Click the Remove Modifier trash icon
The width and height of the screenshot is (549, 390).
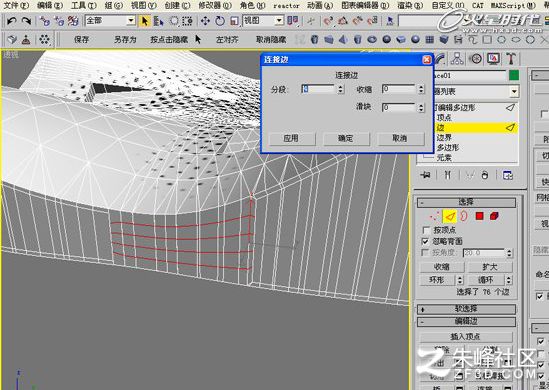click(485, 175)
